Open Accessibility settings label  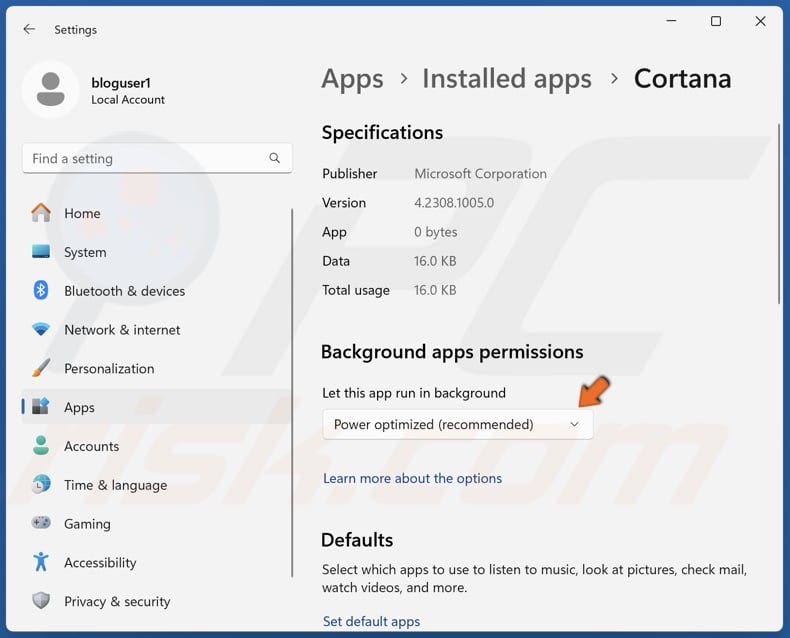[100, 562]
